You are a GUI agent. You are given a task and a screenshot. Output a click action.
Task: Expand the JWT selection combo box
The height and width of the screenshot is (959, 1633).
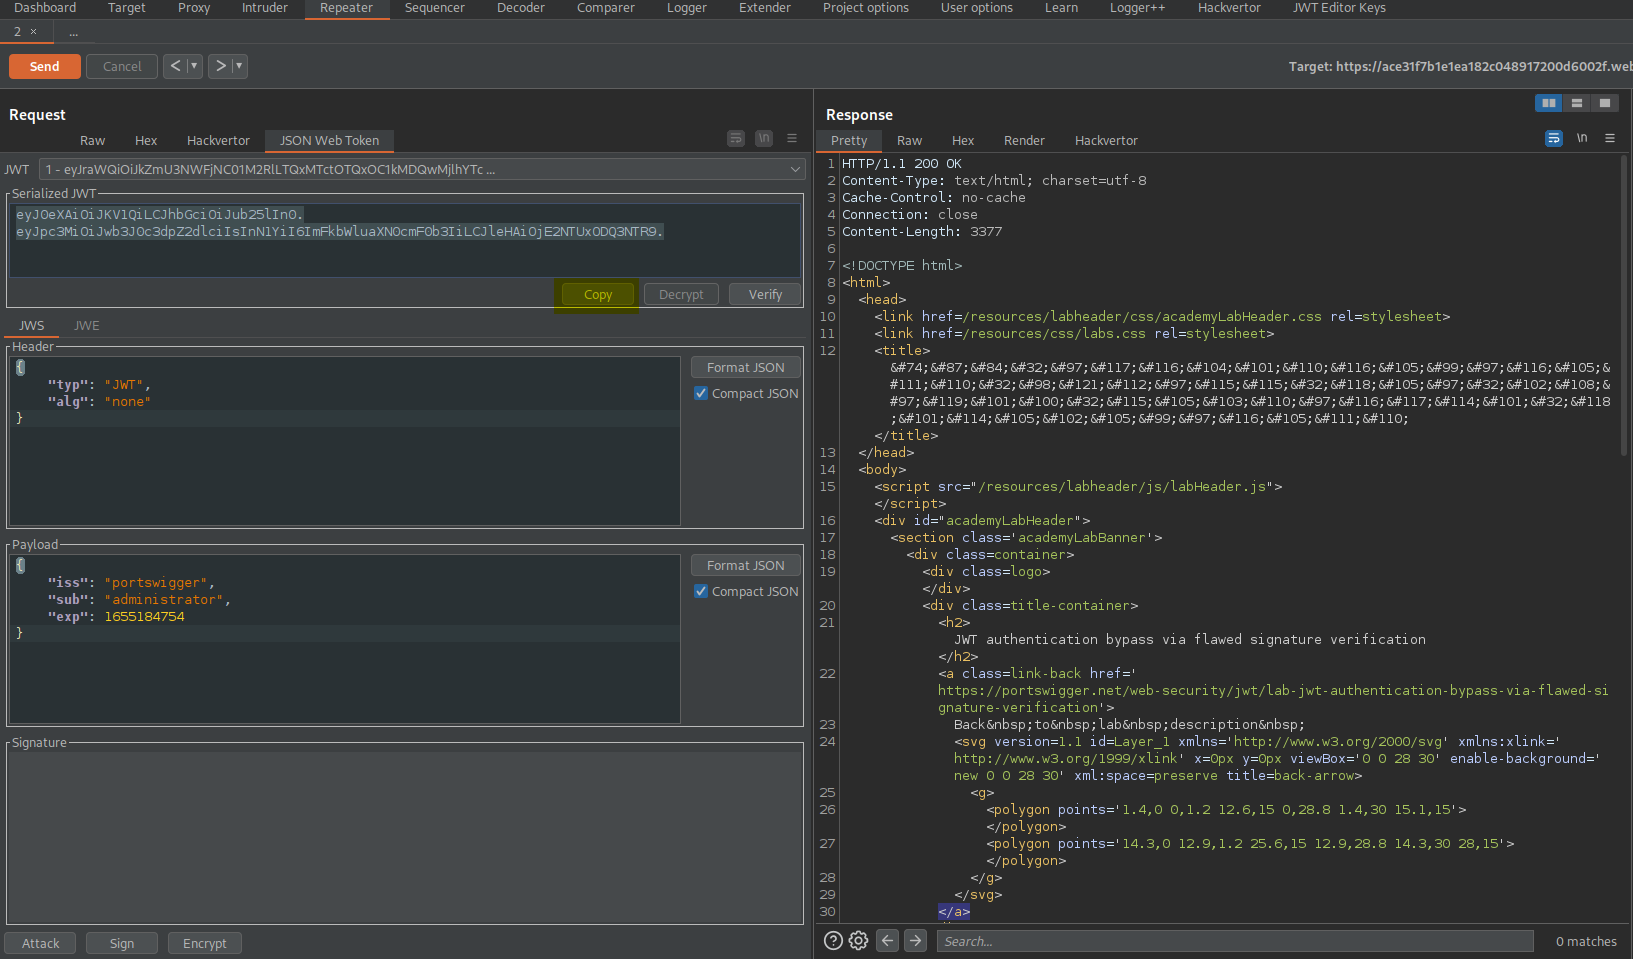coord(421,169)
